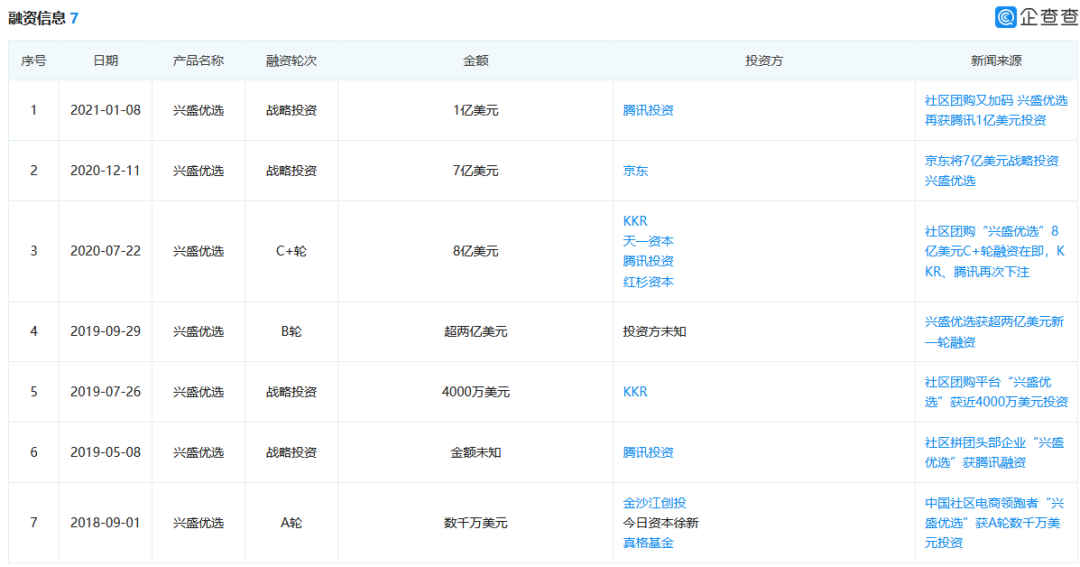Screen dimensions: 1080x567
Task: Click the amount cell 8亿美元
Action: (476, 251)
